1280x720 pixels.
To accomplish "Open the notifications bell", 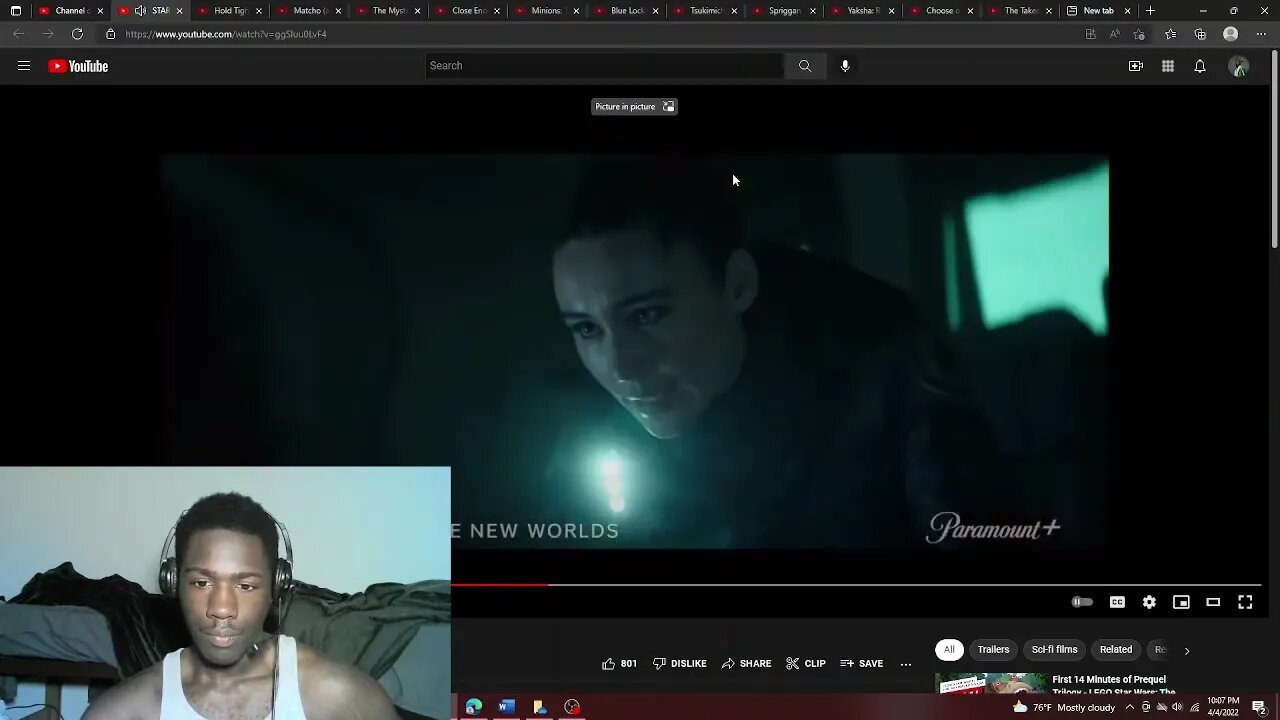I will [x=1200, y=66].
